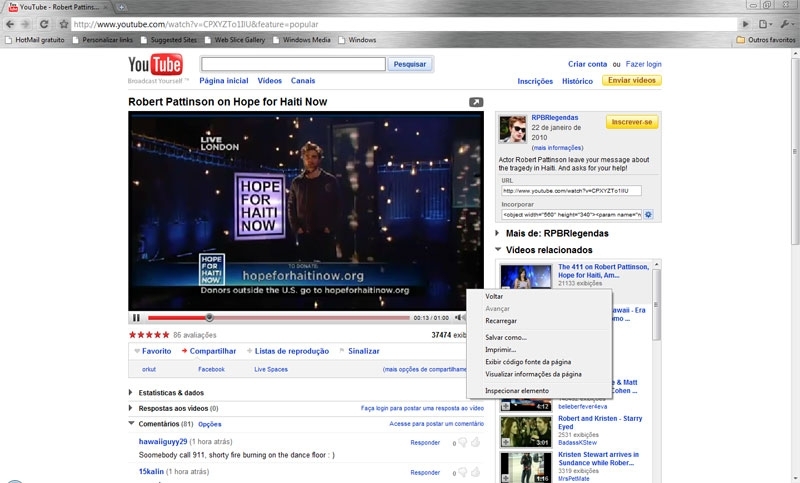Open Robert and Kristen Starry Eyed thumbnail
The width and height of the screenshot is (800, 483).
[526, 431]
